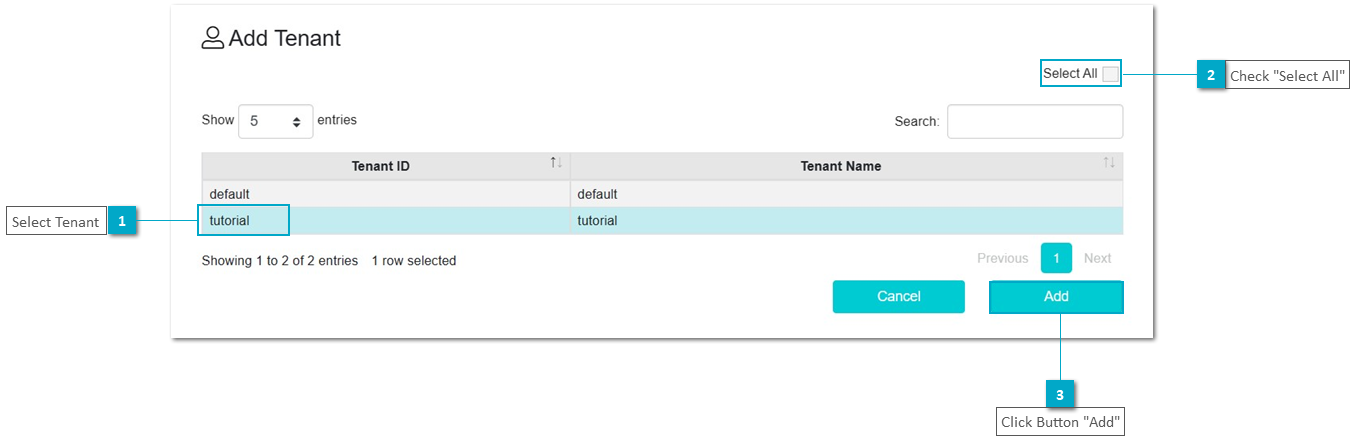Open page 1 of results
This screenshot has height=448, width=1361.
click(x=1056, y=258)
